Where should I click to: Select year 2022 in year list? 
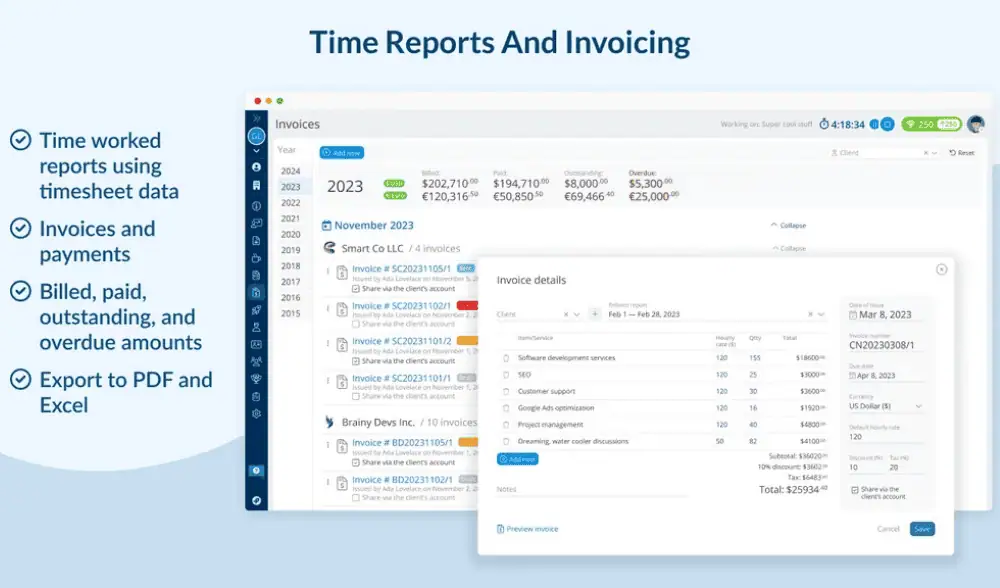pos(290,202)
